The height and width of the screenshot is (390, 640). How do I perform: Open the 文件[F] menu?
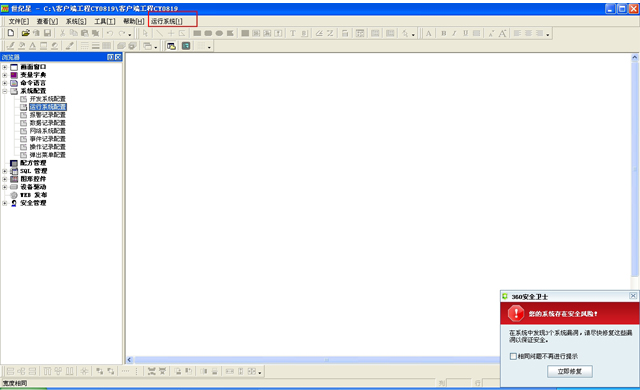(18, 21)
